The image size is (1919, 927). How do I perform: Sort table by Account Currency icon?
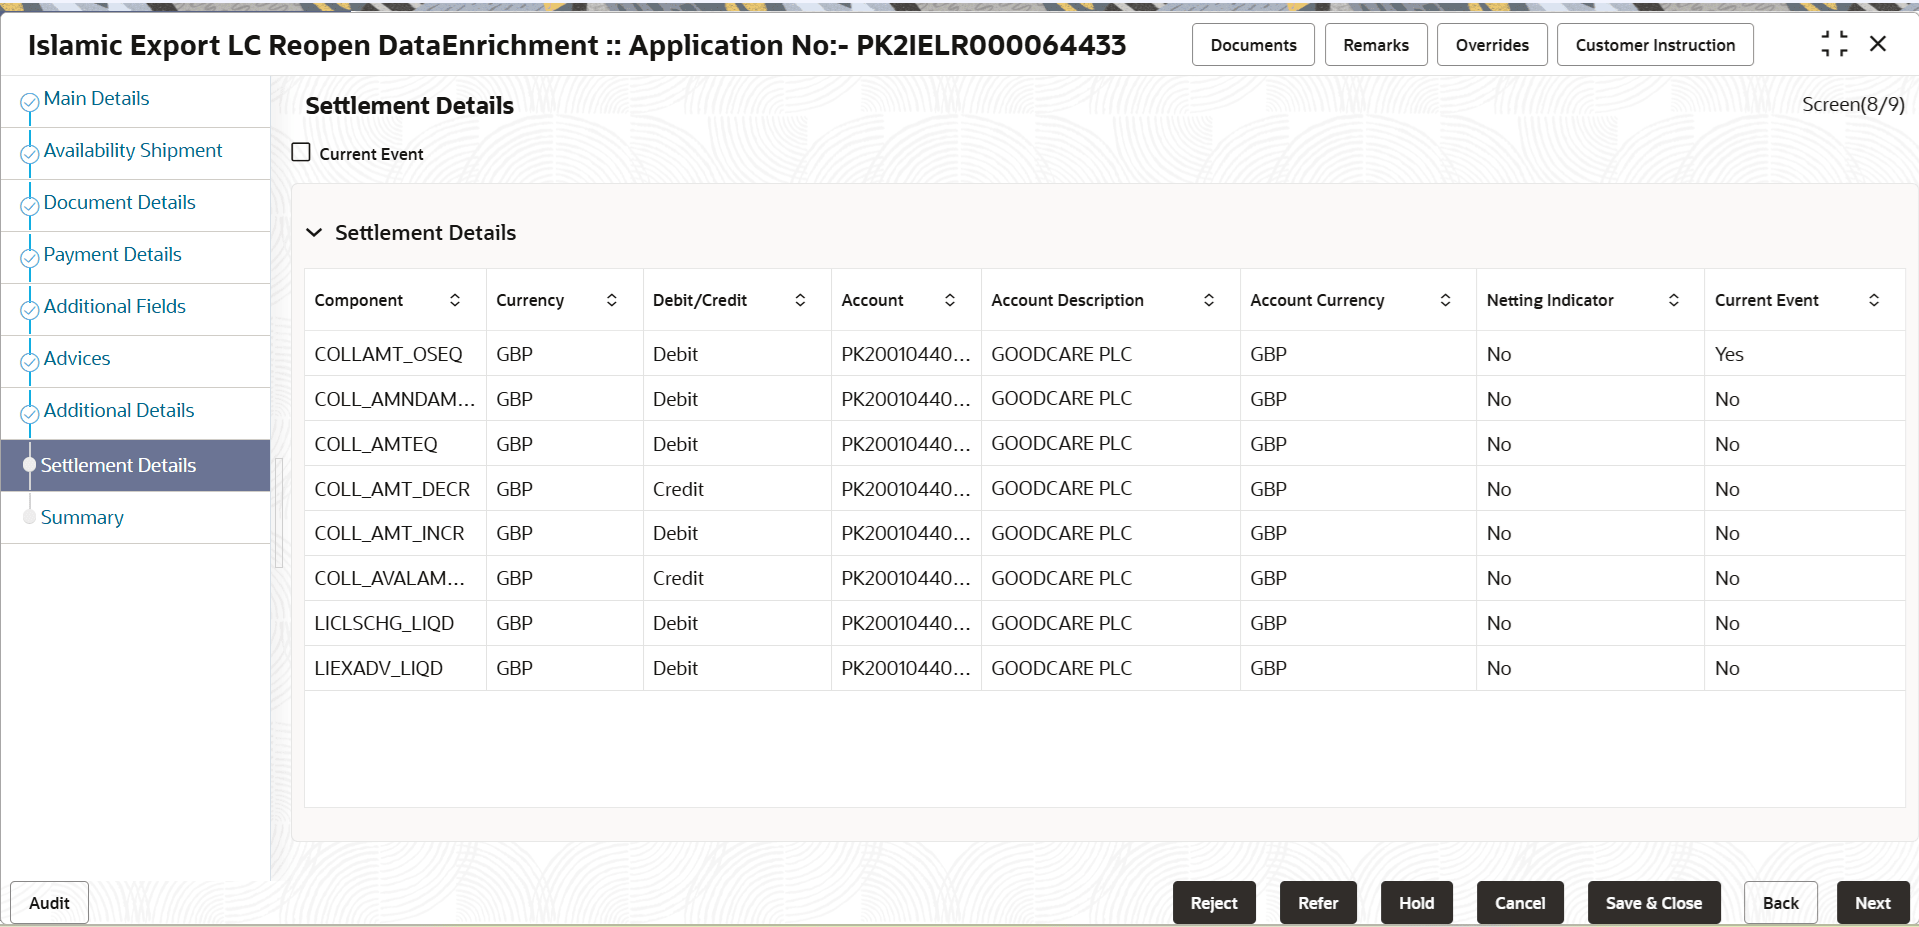click(x=1445, y=300)
